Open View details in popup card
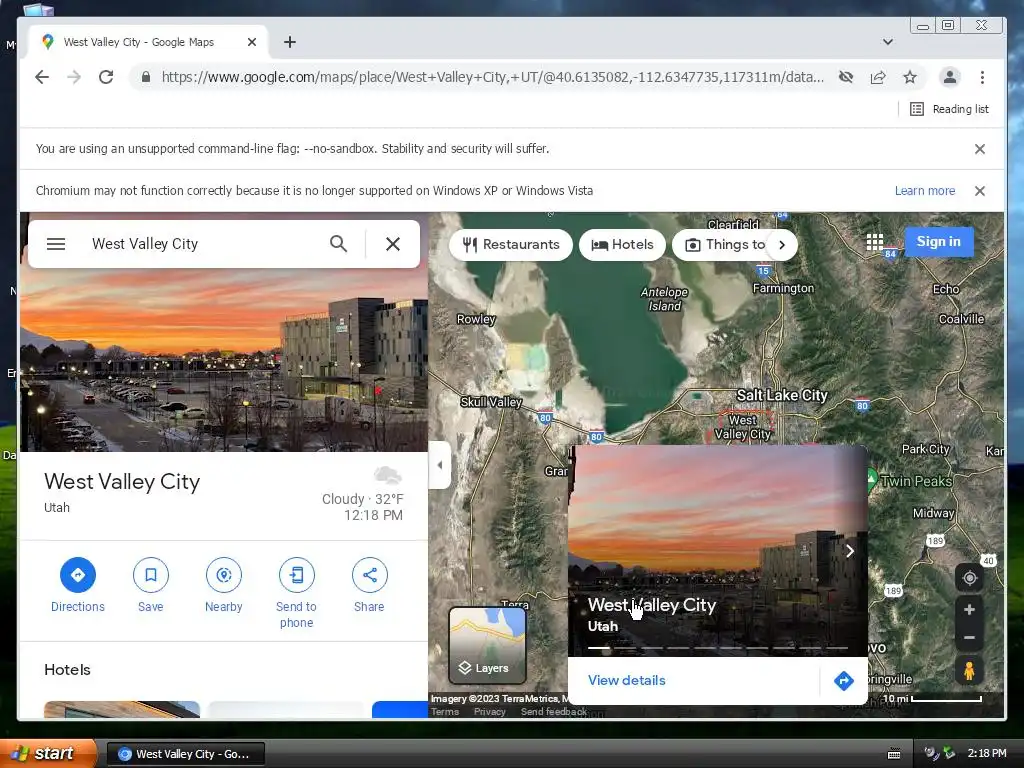 pyautogui.click(x=627, y=680)
